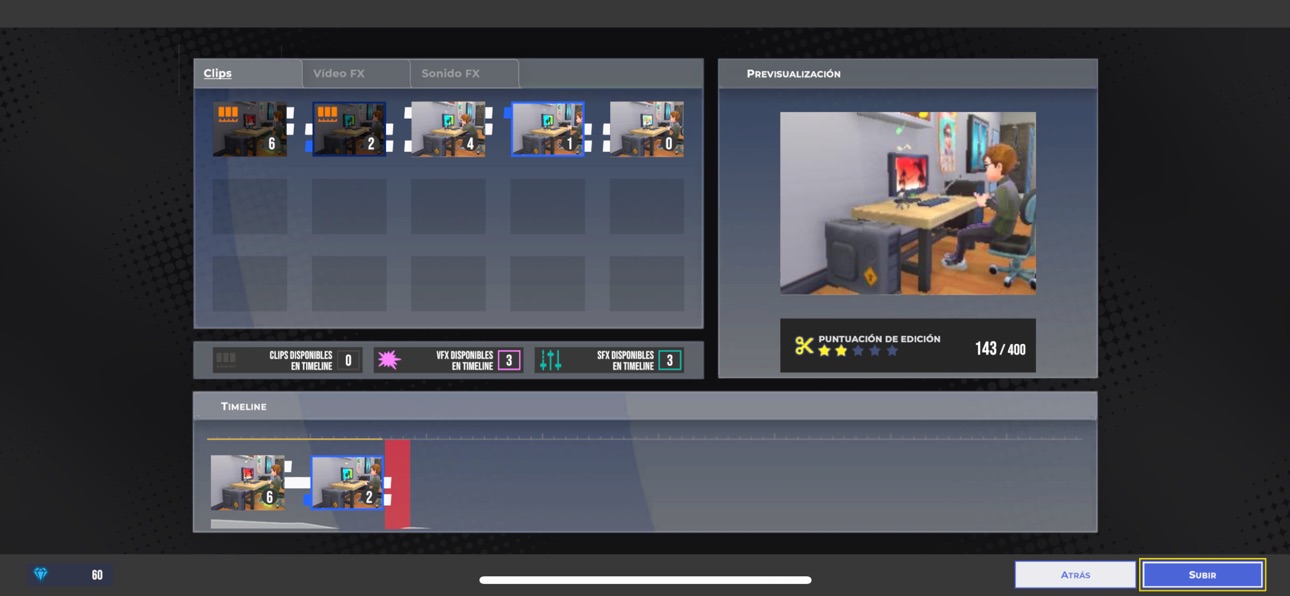Click the VFX disponibles starburst icon
This screenshot has height=596, width=1290.
[389, 360]
